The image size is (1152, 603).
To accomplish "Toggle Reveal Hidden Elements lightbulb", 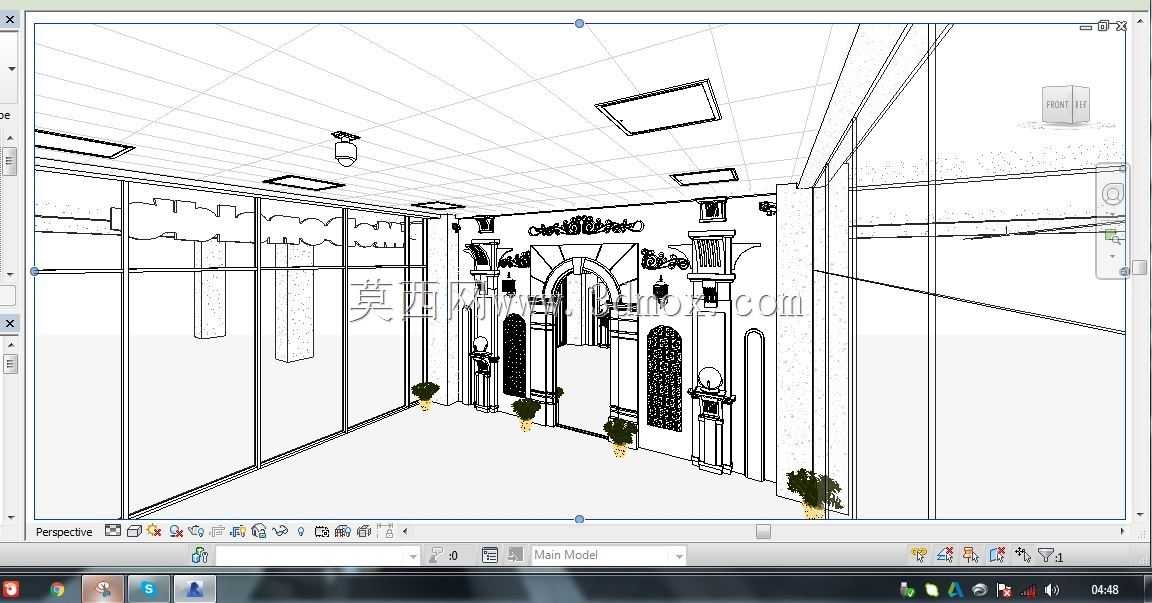I will pyautogui.click(x=300, y=531).
